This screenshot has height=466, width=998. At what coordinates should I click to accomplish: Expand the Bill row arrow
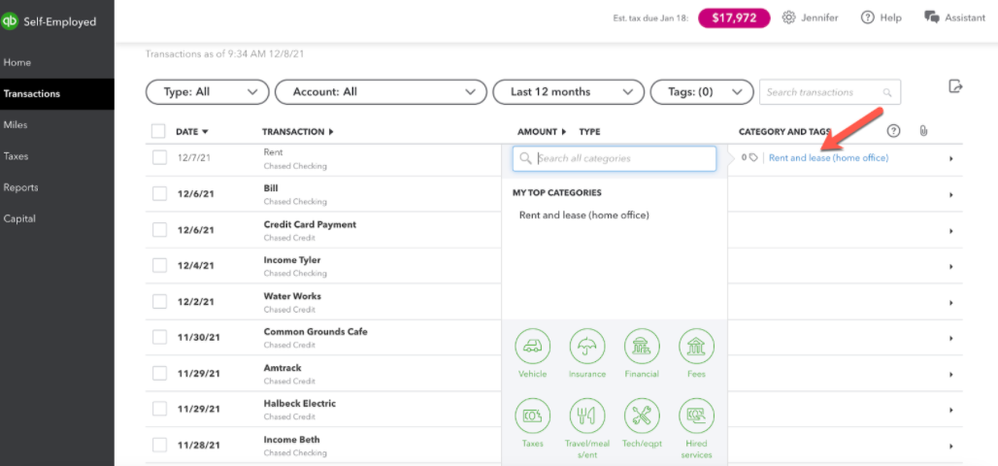950,195
